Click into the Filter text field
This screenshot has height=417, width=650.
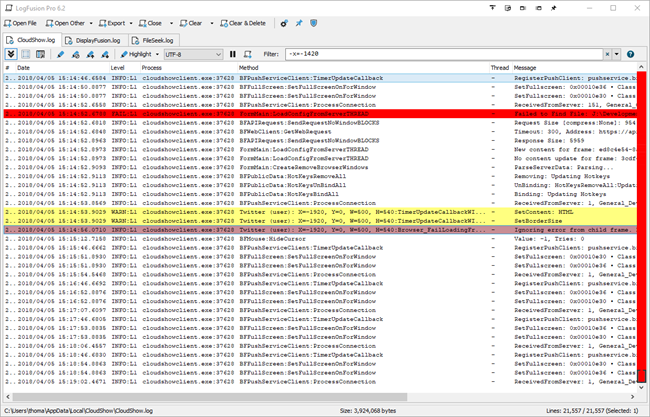click(444, 54)
